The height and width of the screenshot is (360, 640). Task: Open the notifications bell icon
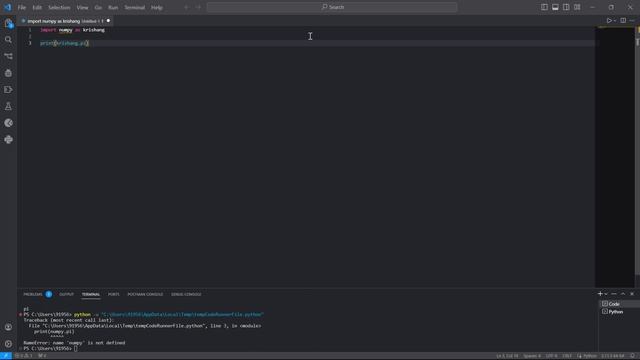632,356
